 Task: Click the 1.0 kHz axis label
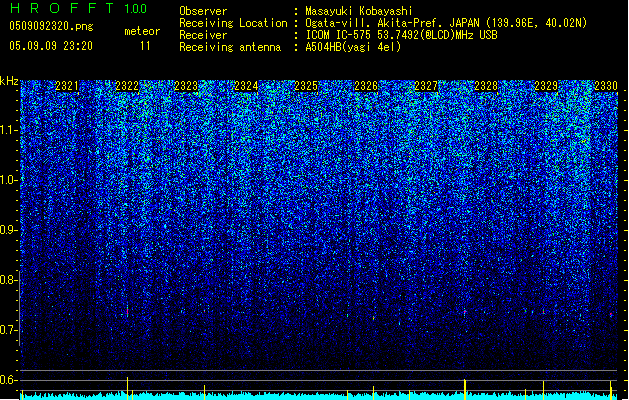click(8, 180)
